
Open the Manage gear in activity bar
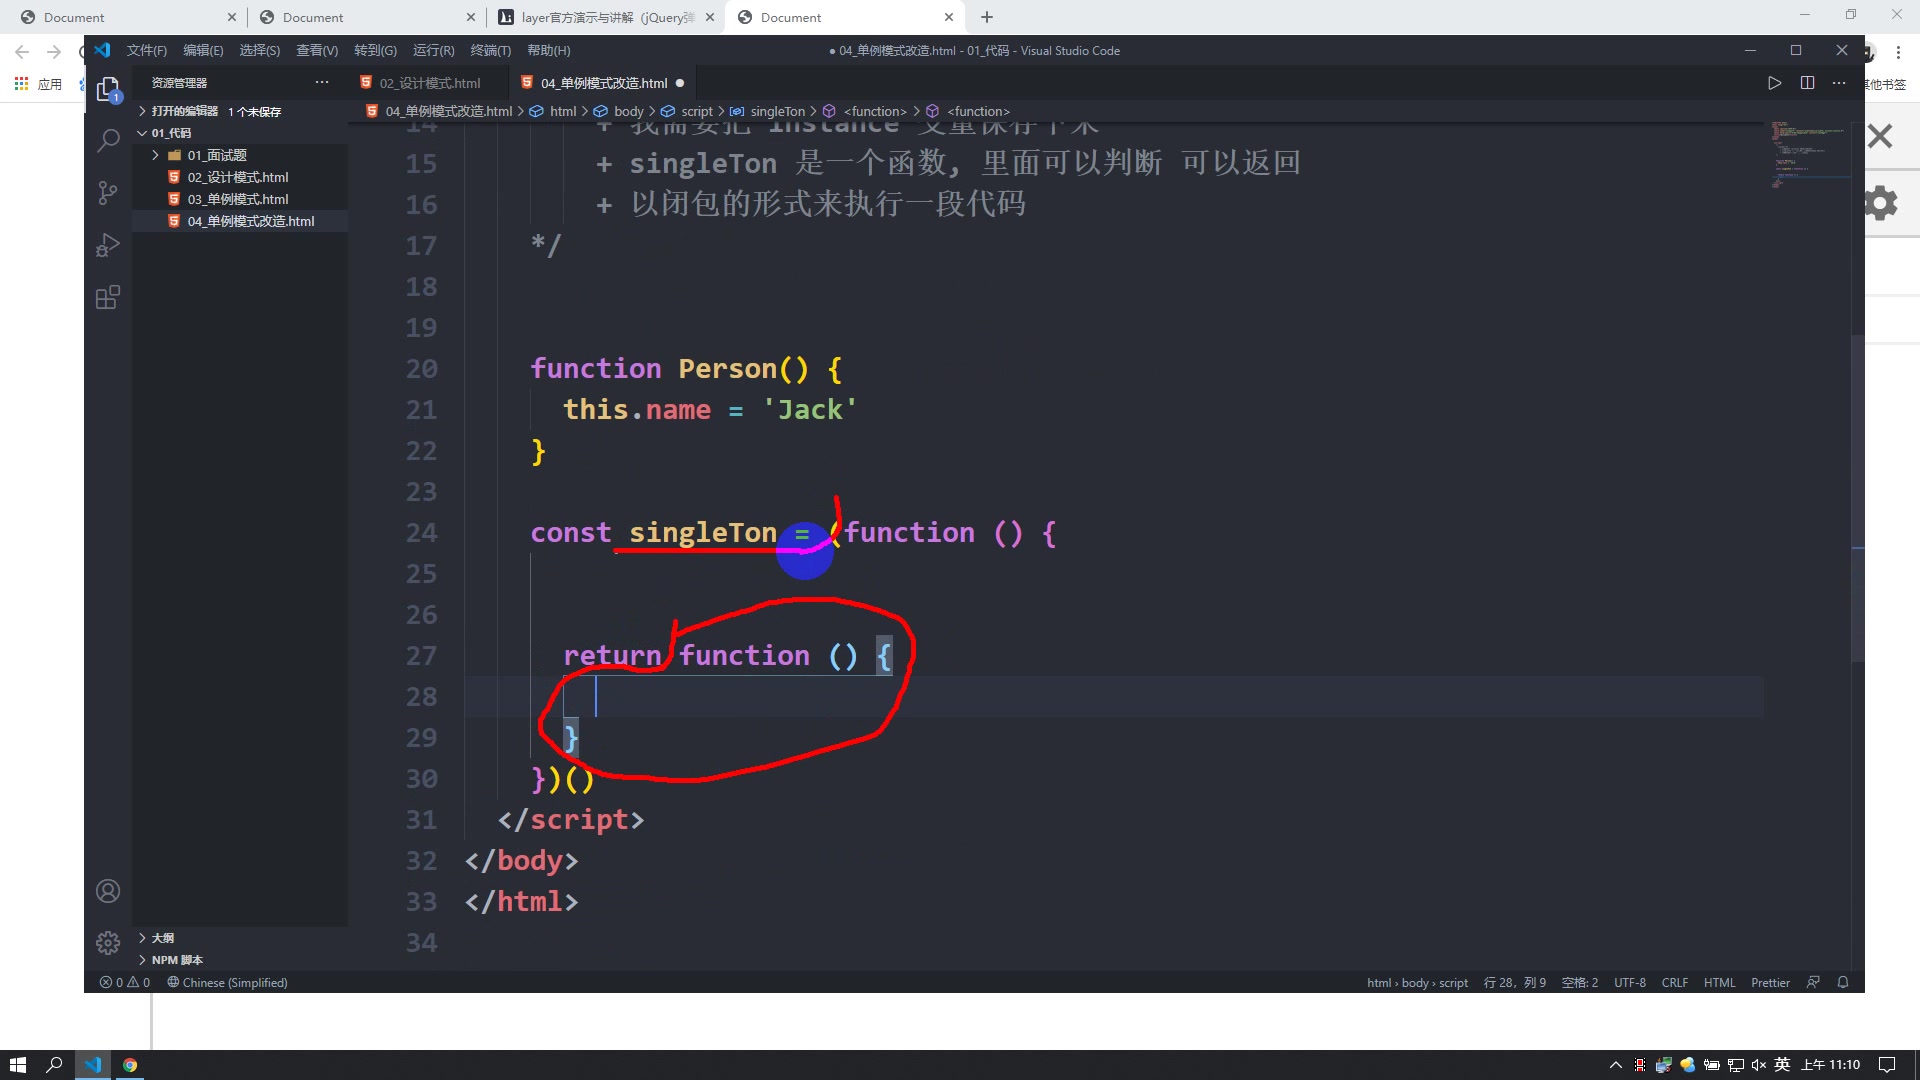(x=108, y=942)
